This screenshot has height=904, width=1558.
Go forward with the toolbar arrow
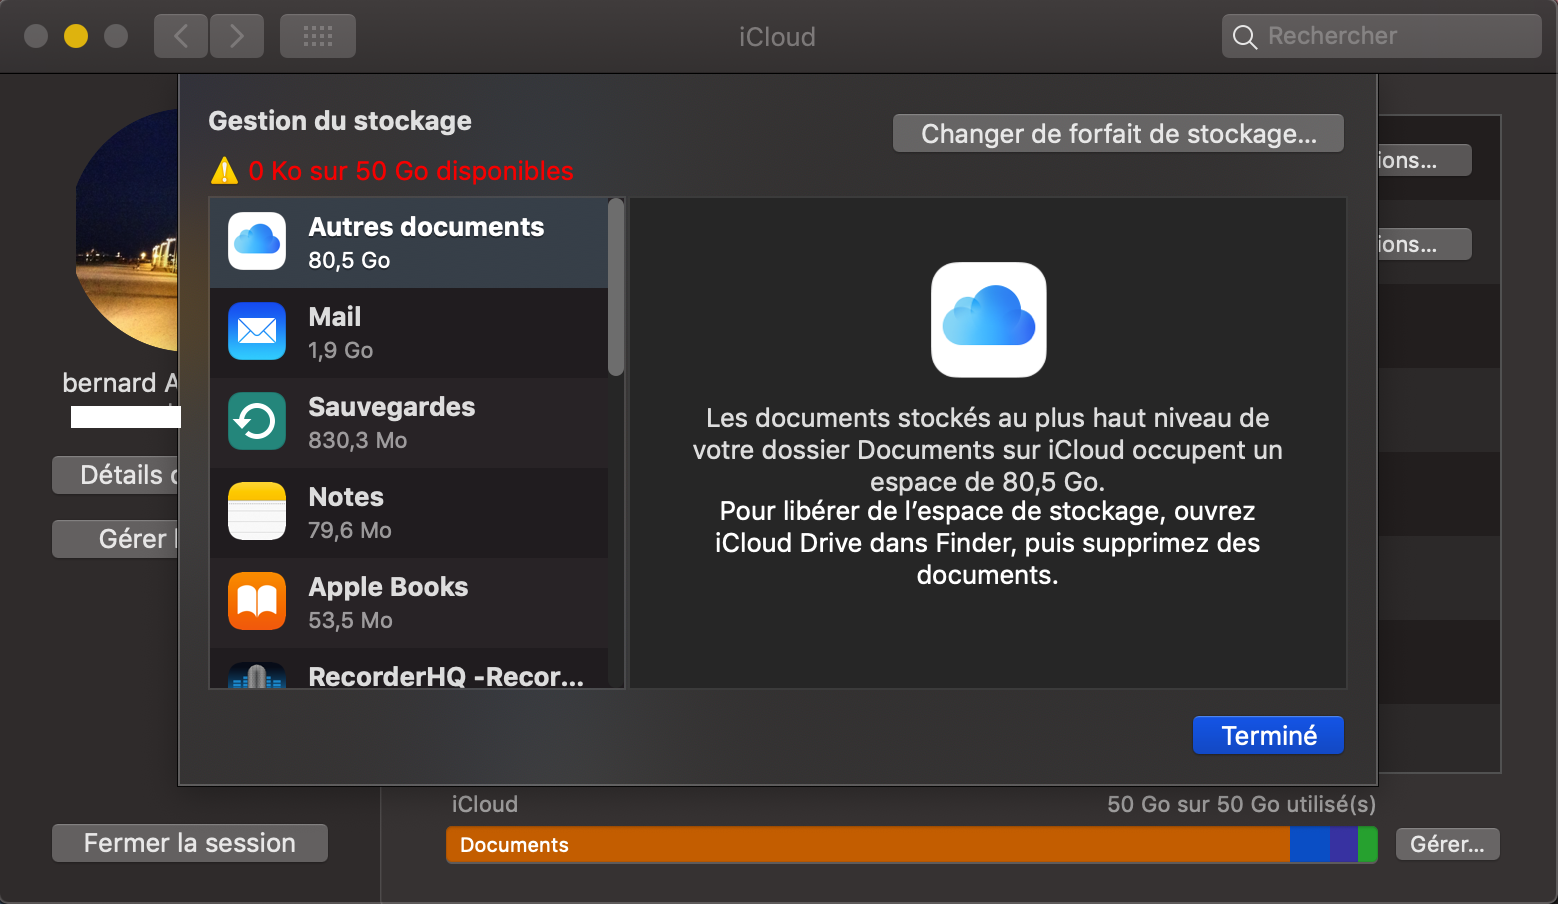click(237, 37)
